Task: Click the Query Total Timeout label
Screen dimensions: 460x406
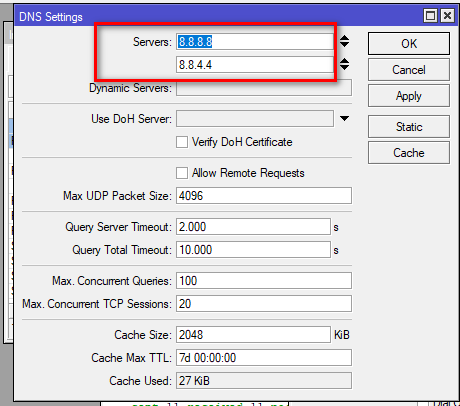Action: point(122,250)
